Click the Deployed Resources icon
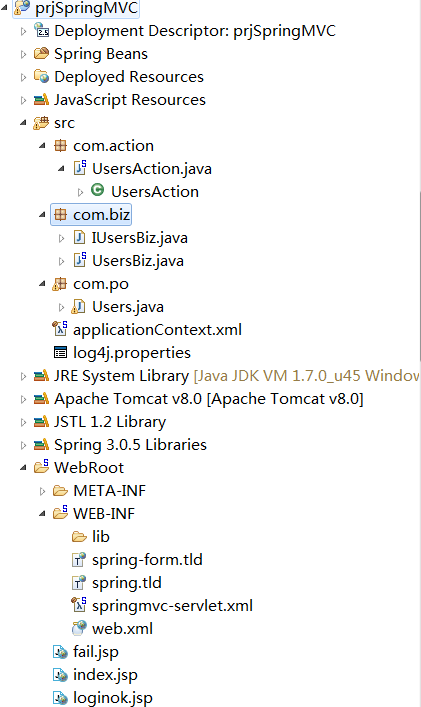The image size is (421, 707). pyautogui.click(x=41, y=77)
